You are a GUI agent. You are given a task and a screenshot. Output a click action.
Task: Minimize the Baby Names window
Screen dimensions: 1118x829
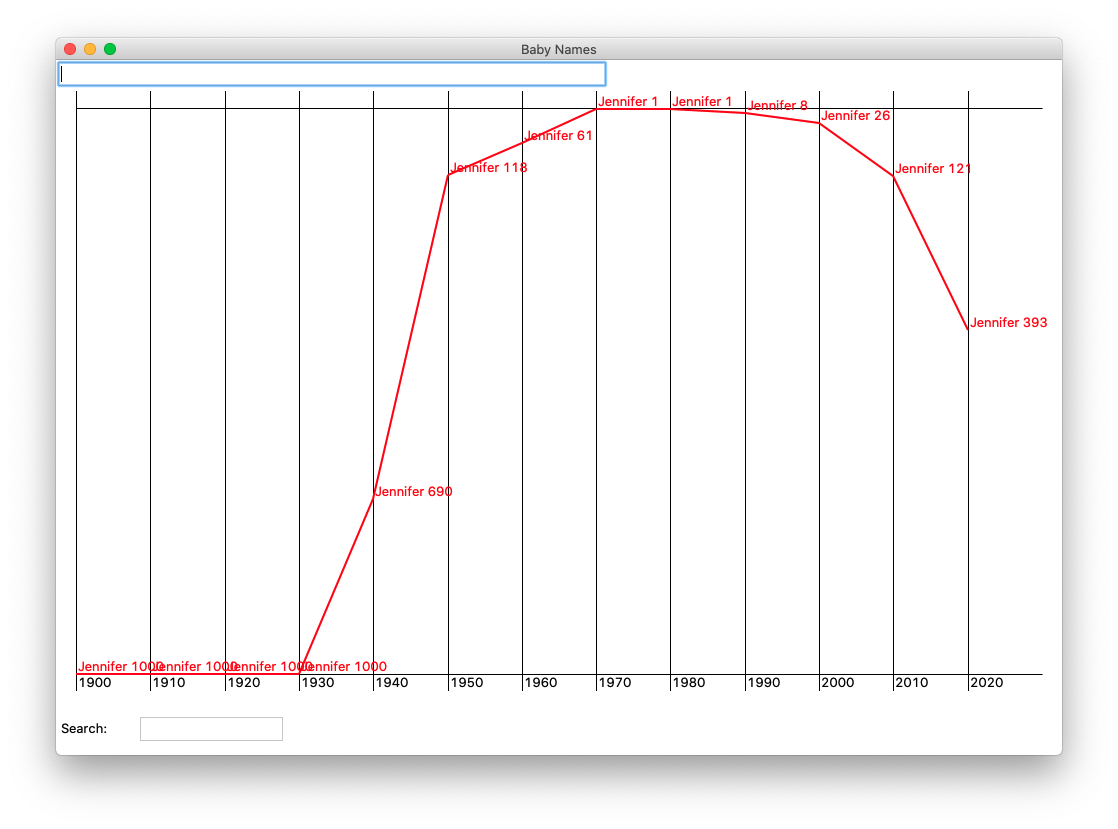click(90, 49)
